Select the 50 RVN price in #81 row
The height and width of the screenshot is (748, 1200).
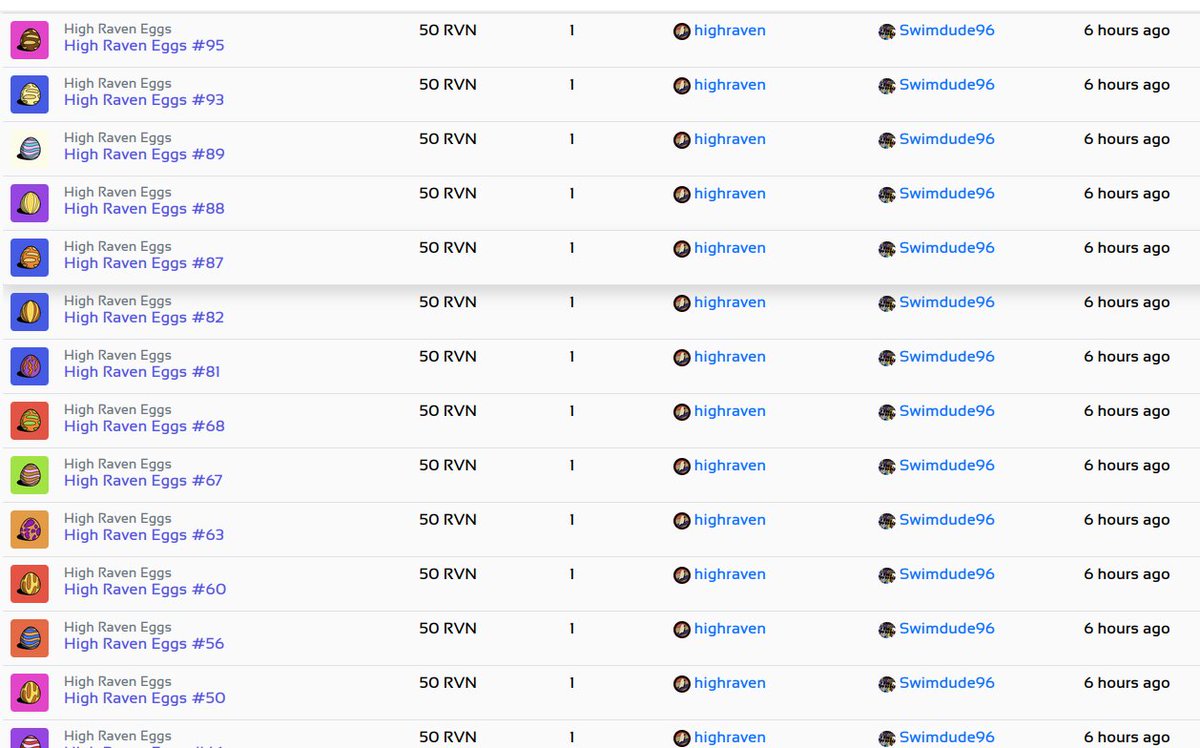(x=448, y=356)
